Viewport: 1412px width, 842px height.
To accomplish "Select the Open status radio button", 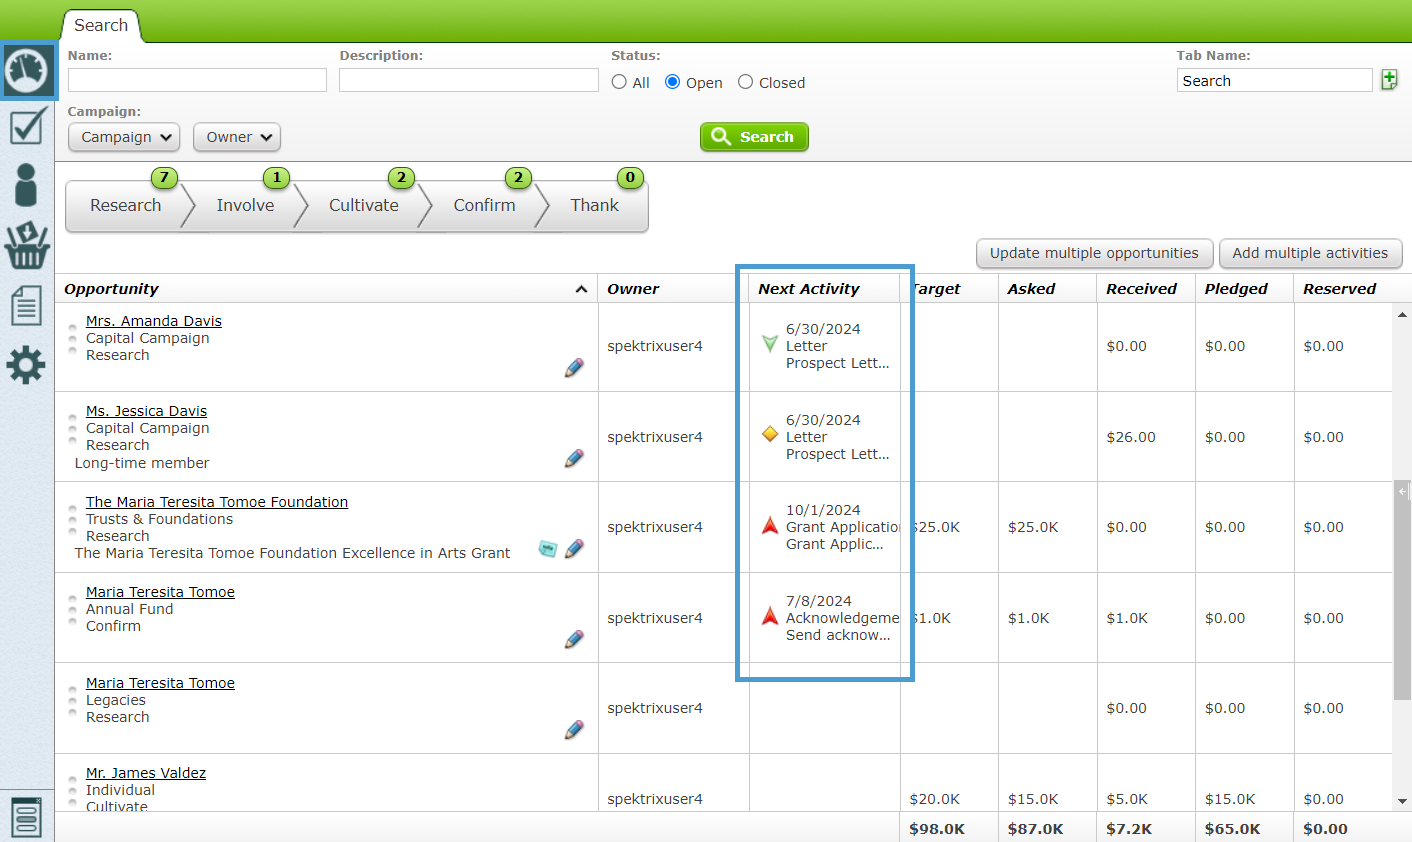I will click(x=673, y=82).
